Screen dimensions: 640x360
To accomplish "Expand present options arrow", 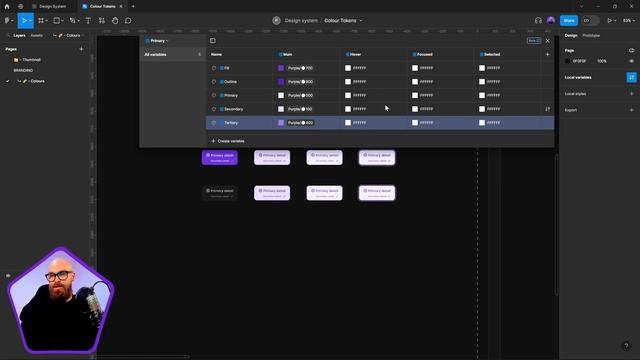I will [615, 20].
